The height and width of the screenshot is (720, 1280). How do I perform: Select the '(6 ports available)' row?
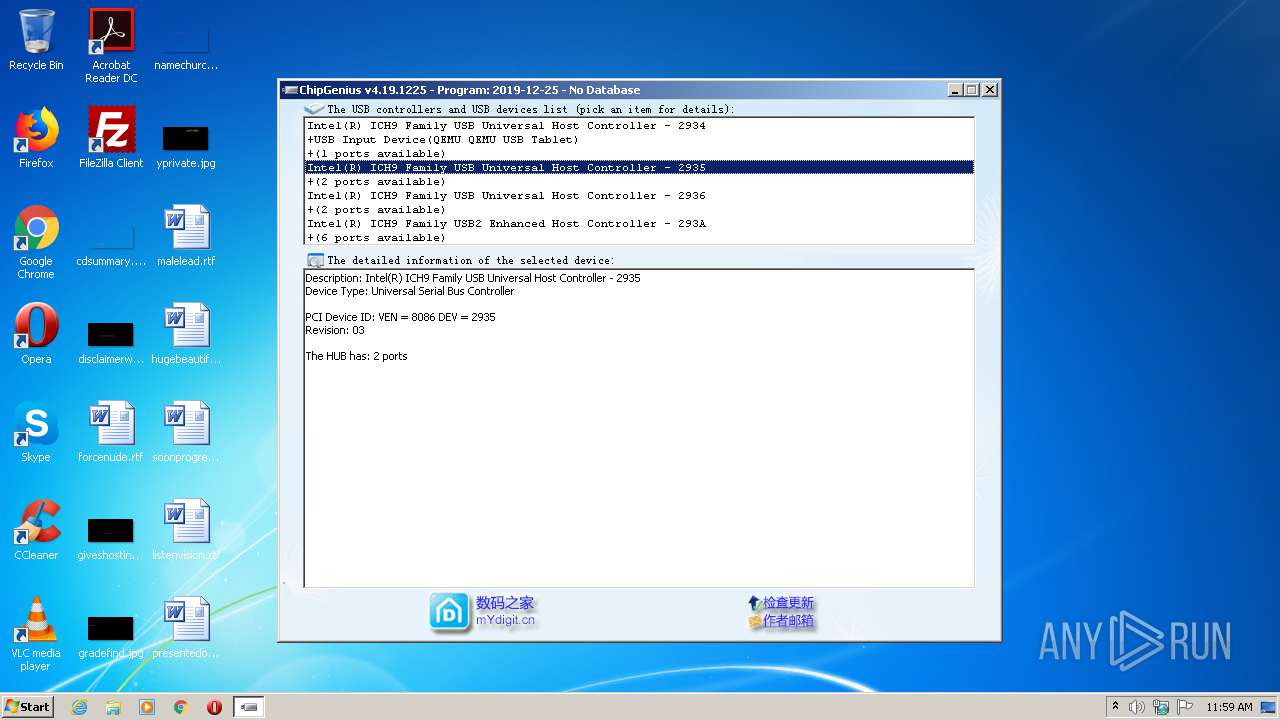[x=639, y=238]
